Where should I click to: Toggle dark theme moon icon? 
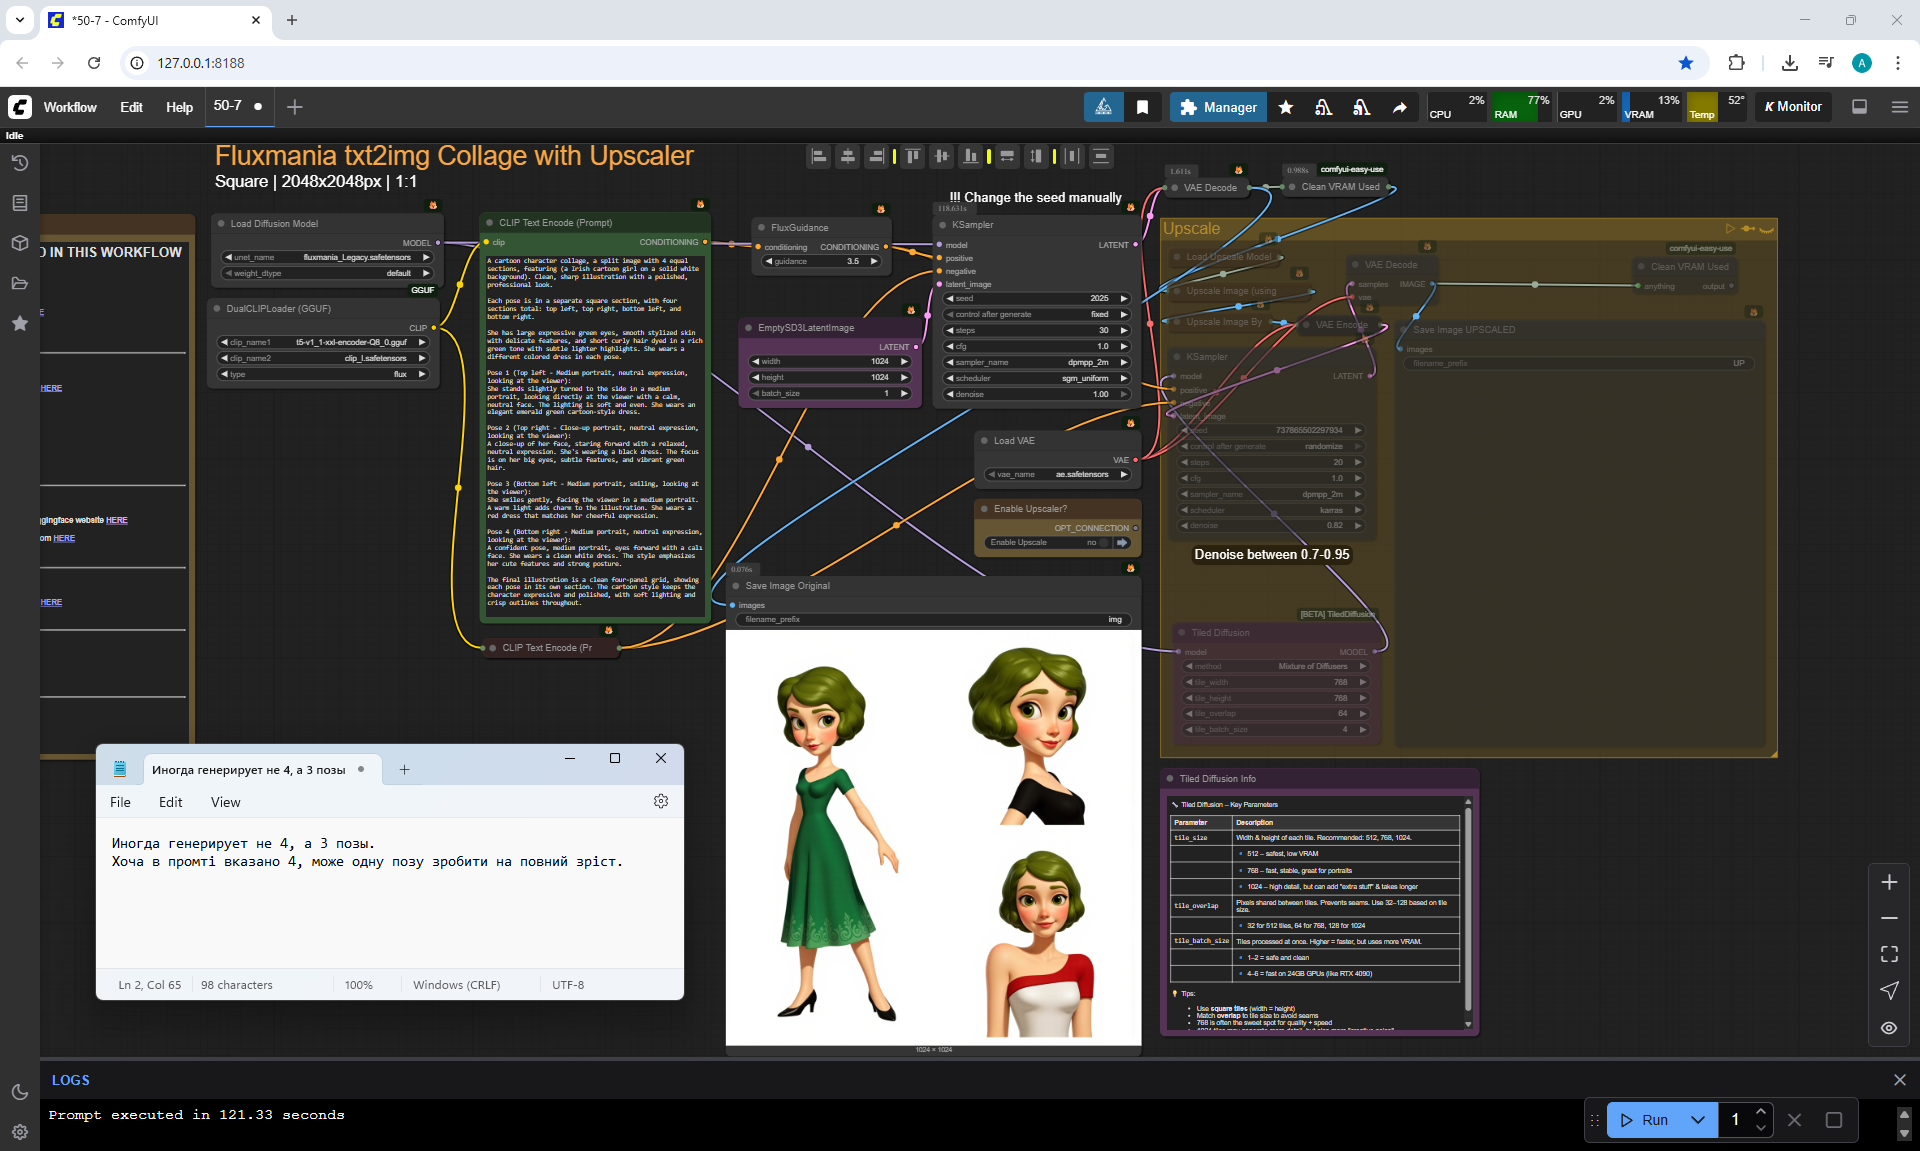(19, 1092)
